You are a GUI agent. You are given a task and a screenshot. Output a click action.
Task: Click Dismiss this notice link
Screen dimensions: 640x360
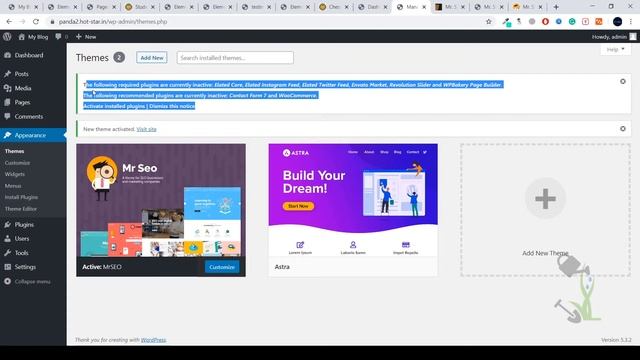pos(172,106)
